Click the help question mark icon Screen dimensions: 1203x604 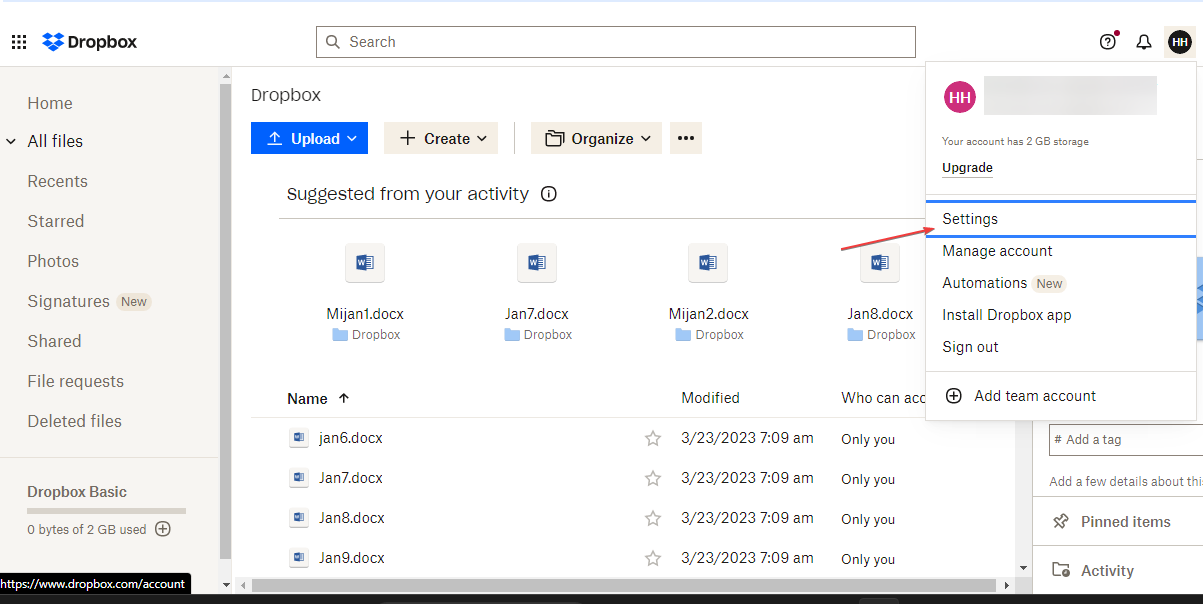1107,42
